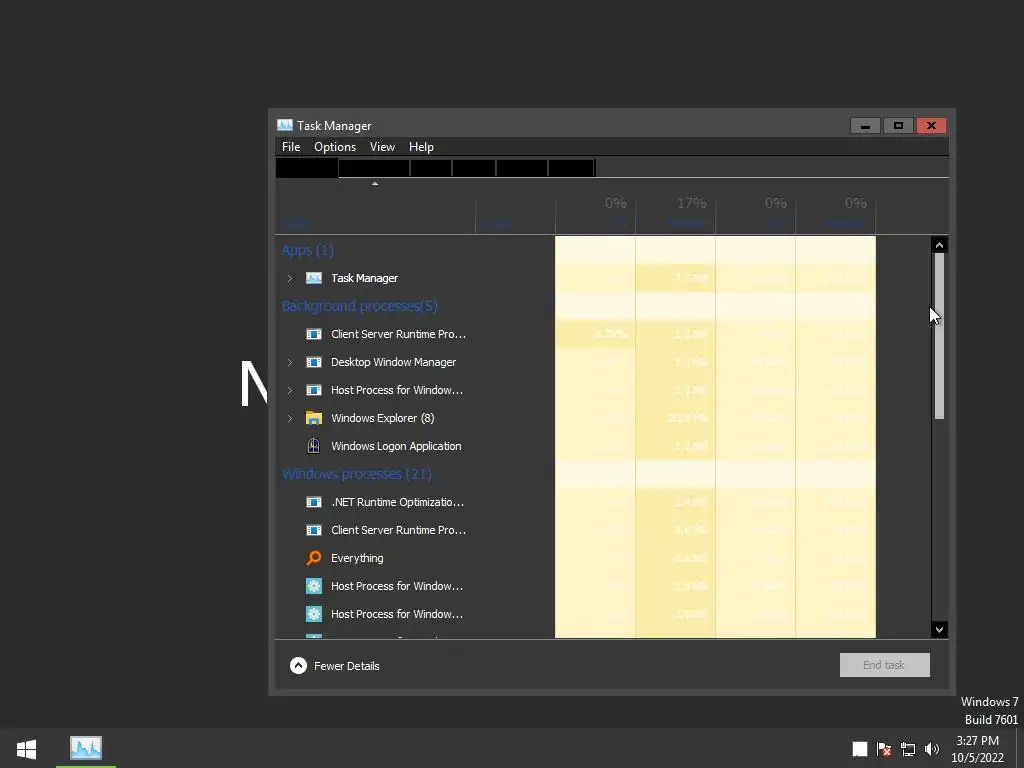Click the Task Manager taskbar icon
Screen dimensions: 1024x768
tap(86, 748)
